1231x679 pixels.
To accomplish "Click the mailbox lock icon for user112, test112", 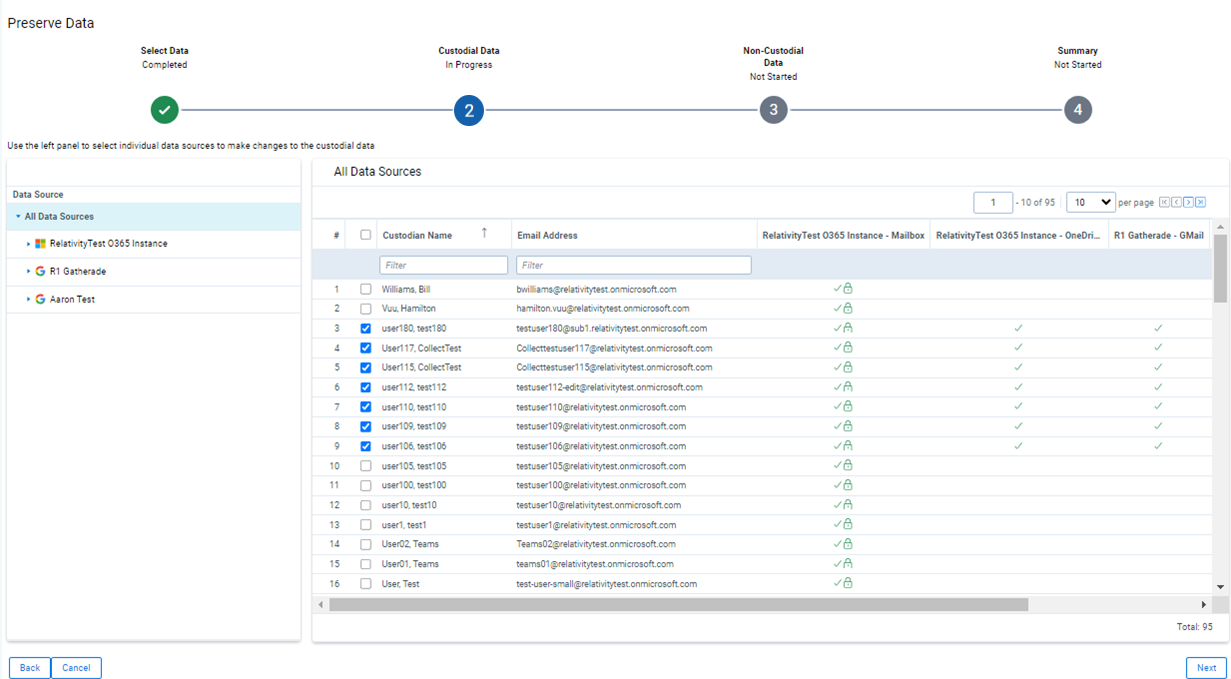I will pos(848,386).
